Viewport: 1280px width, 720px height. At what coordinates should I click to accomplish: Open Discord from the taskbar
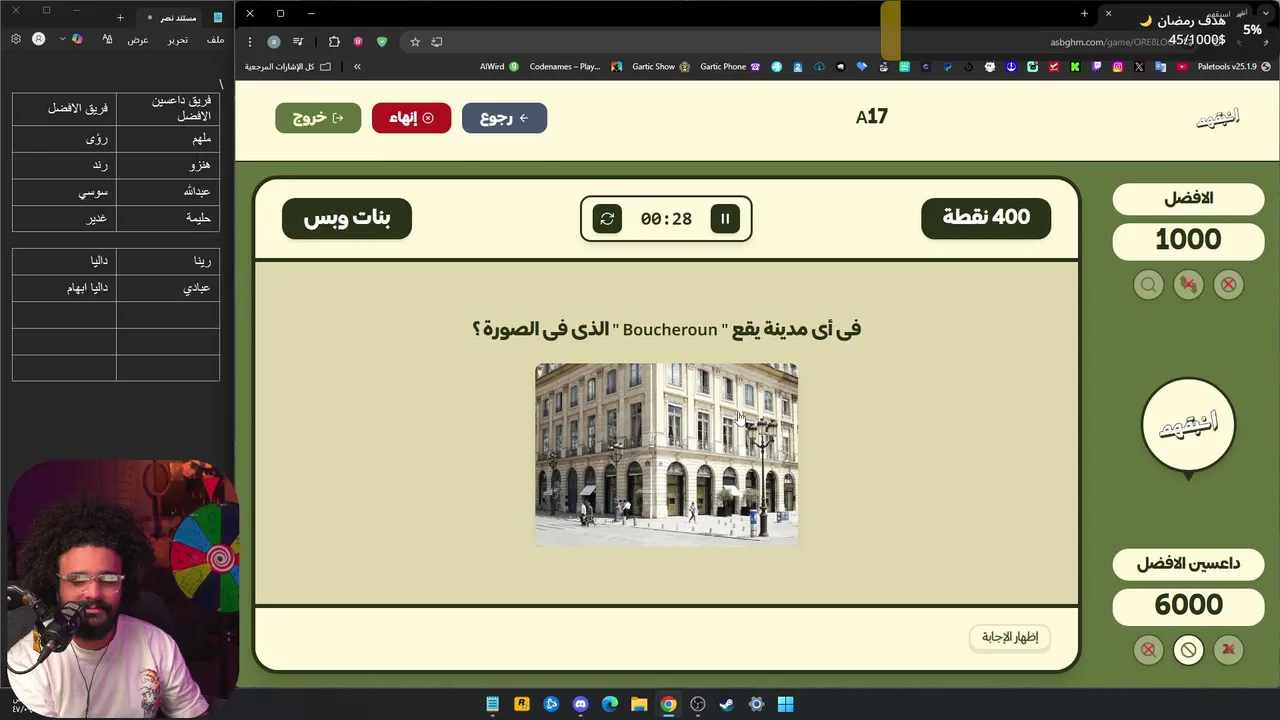pyautogui.click(x=580, y=704)
